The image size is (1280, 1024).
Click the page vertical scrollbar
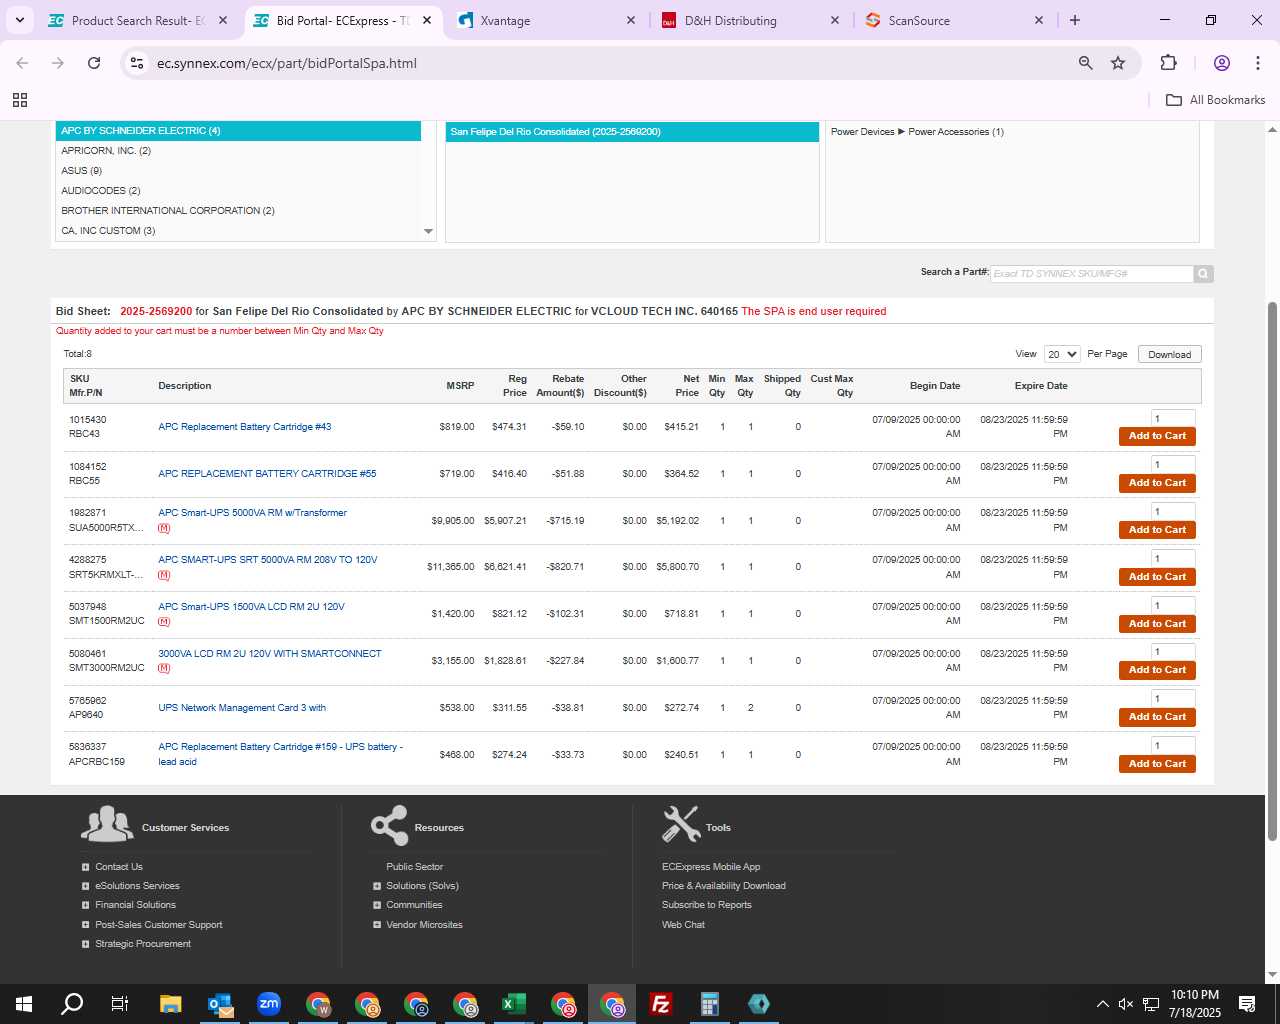click(x=1272, y=570)
